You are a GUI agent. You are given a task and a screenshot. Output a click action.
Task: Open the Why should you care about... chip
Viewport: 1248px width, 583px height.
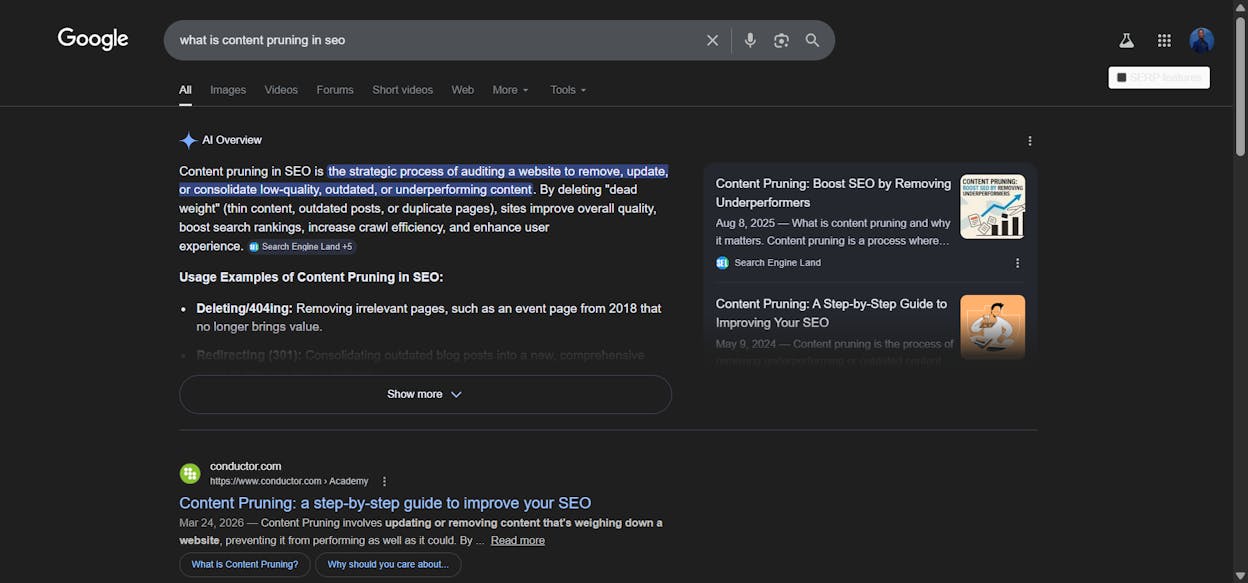(x=388, y=565)
